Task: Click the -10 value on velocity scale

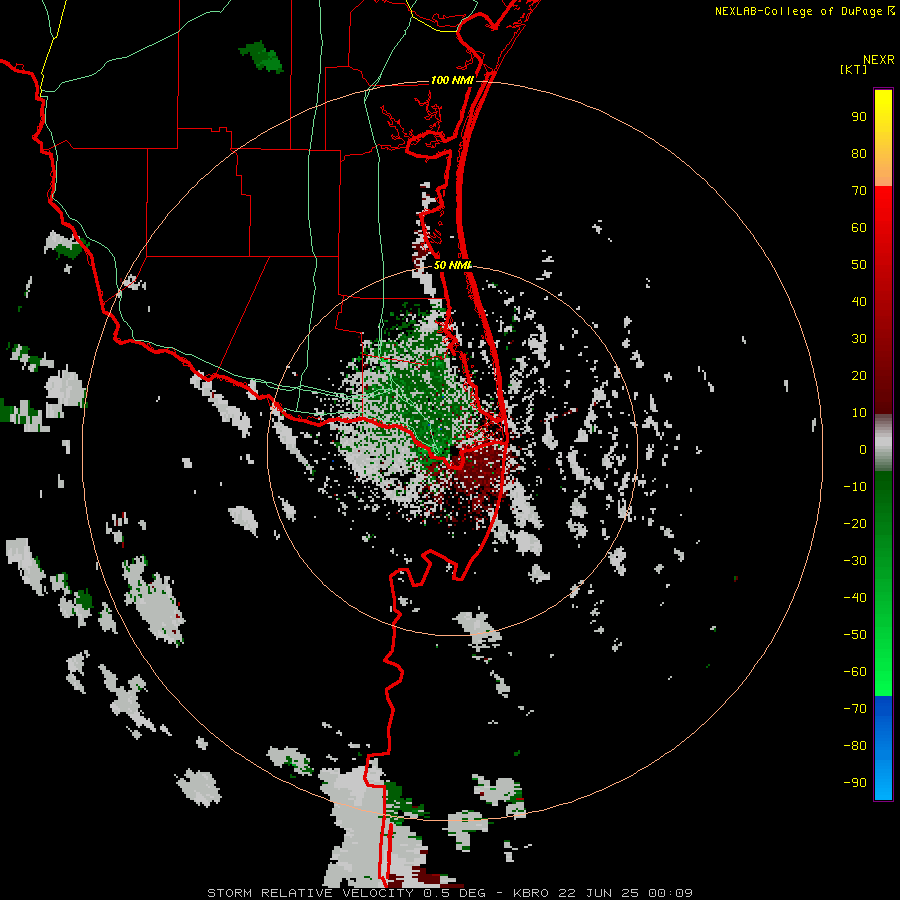Action: tap(855, 487)
